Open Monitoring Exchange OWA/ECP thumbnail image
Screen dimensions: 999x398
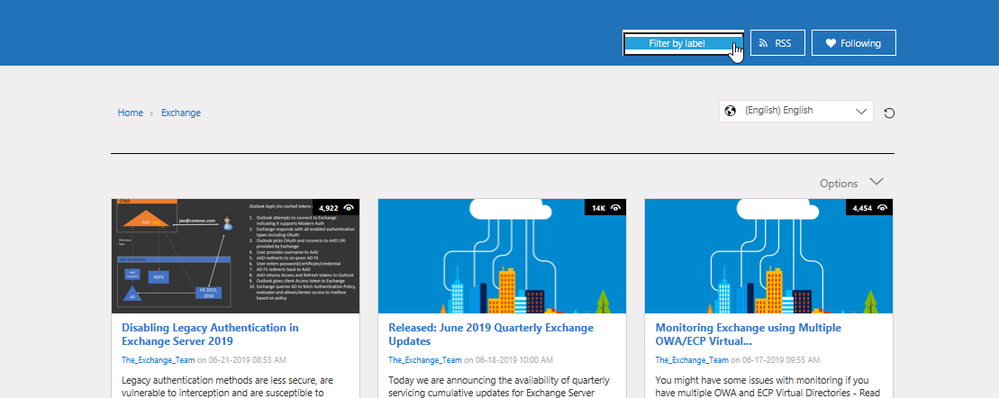(768, 256)
